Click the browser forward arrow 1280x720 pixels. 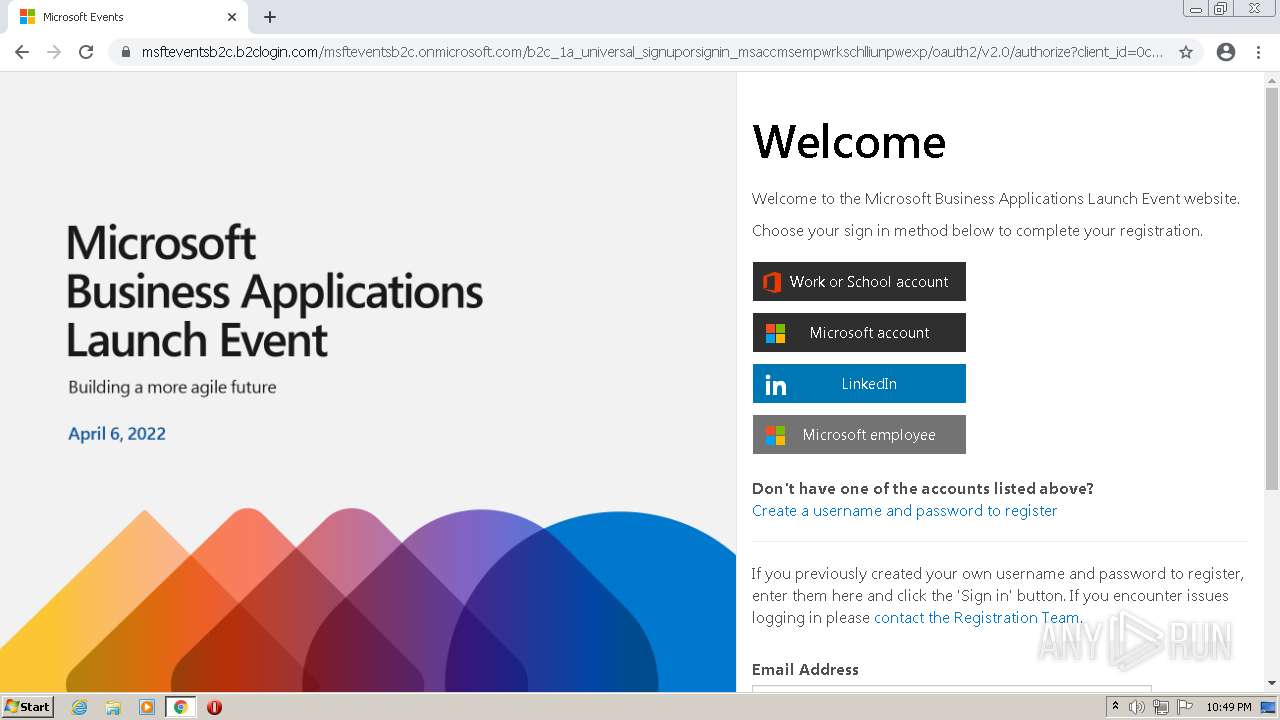coord(54,52)
